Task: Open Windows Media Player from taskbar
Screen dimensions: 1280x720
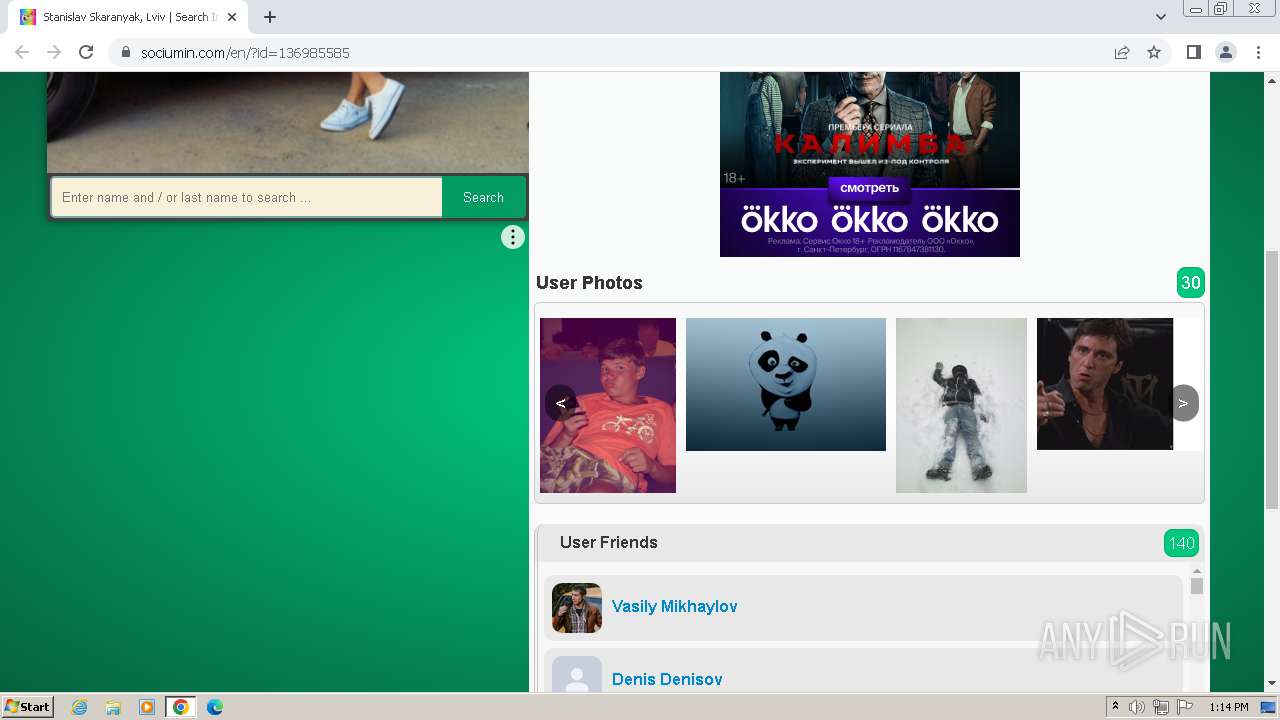Action: [x=147, y=707]
